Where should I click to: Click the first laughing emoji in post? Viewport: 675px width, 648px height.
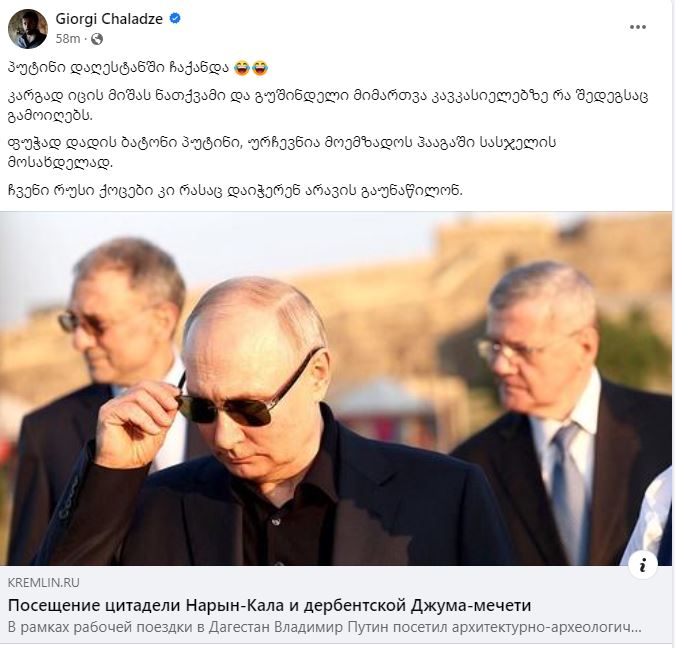tap(242, 68)
